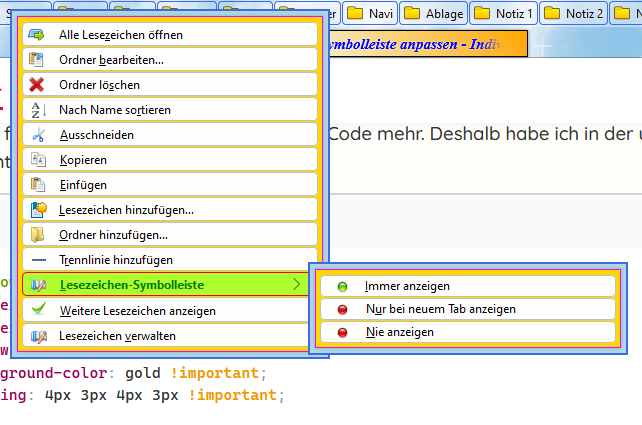Click the A-Z sort icon
Screen dimensions: 642x425
39,110
